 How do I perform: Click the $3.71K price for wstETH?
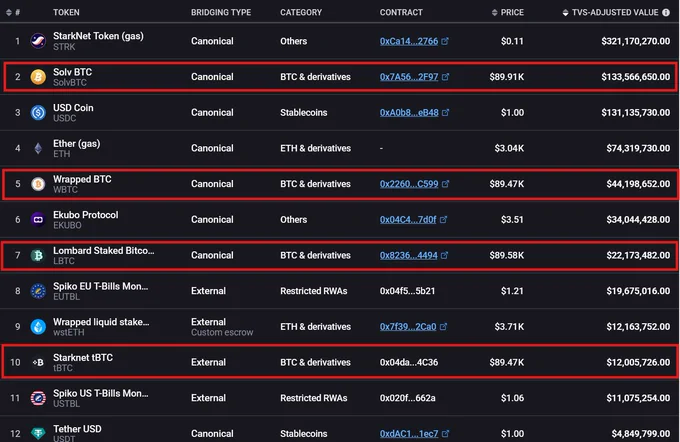tap(509, 327)
